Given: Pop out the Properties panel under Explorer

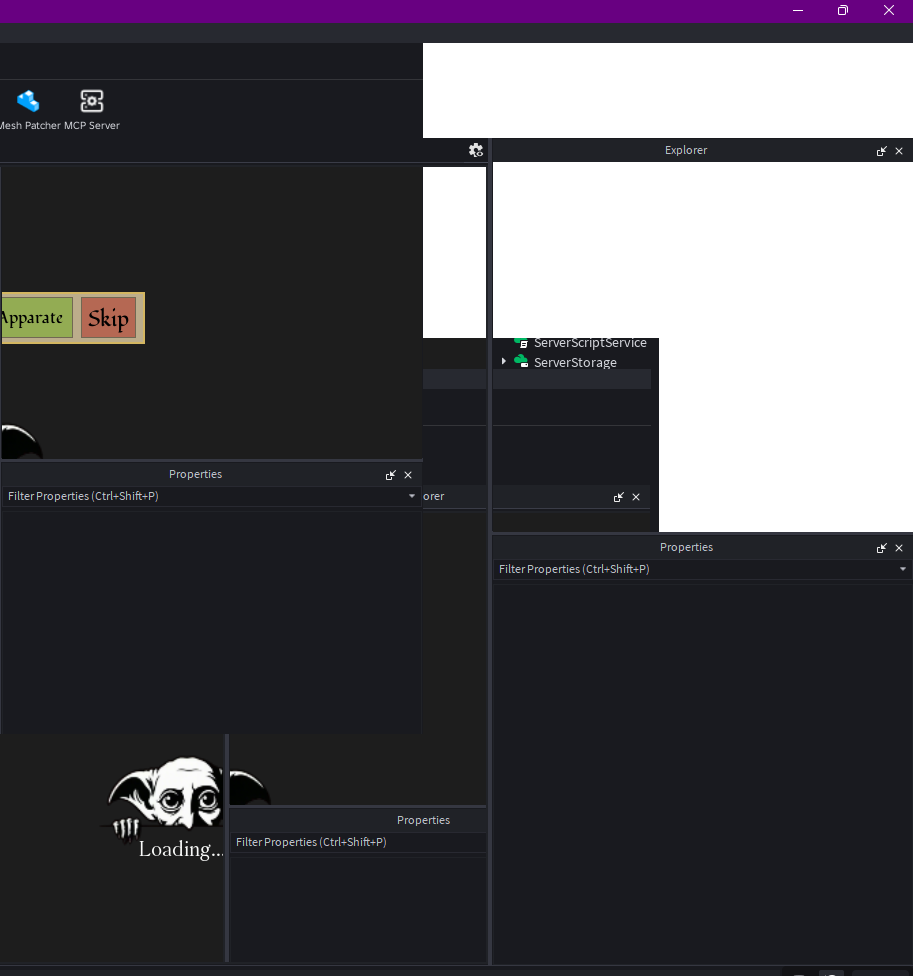Looking at the screenshot, I should [x=881, y=548].
